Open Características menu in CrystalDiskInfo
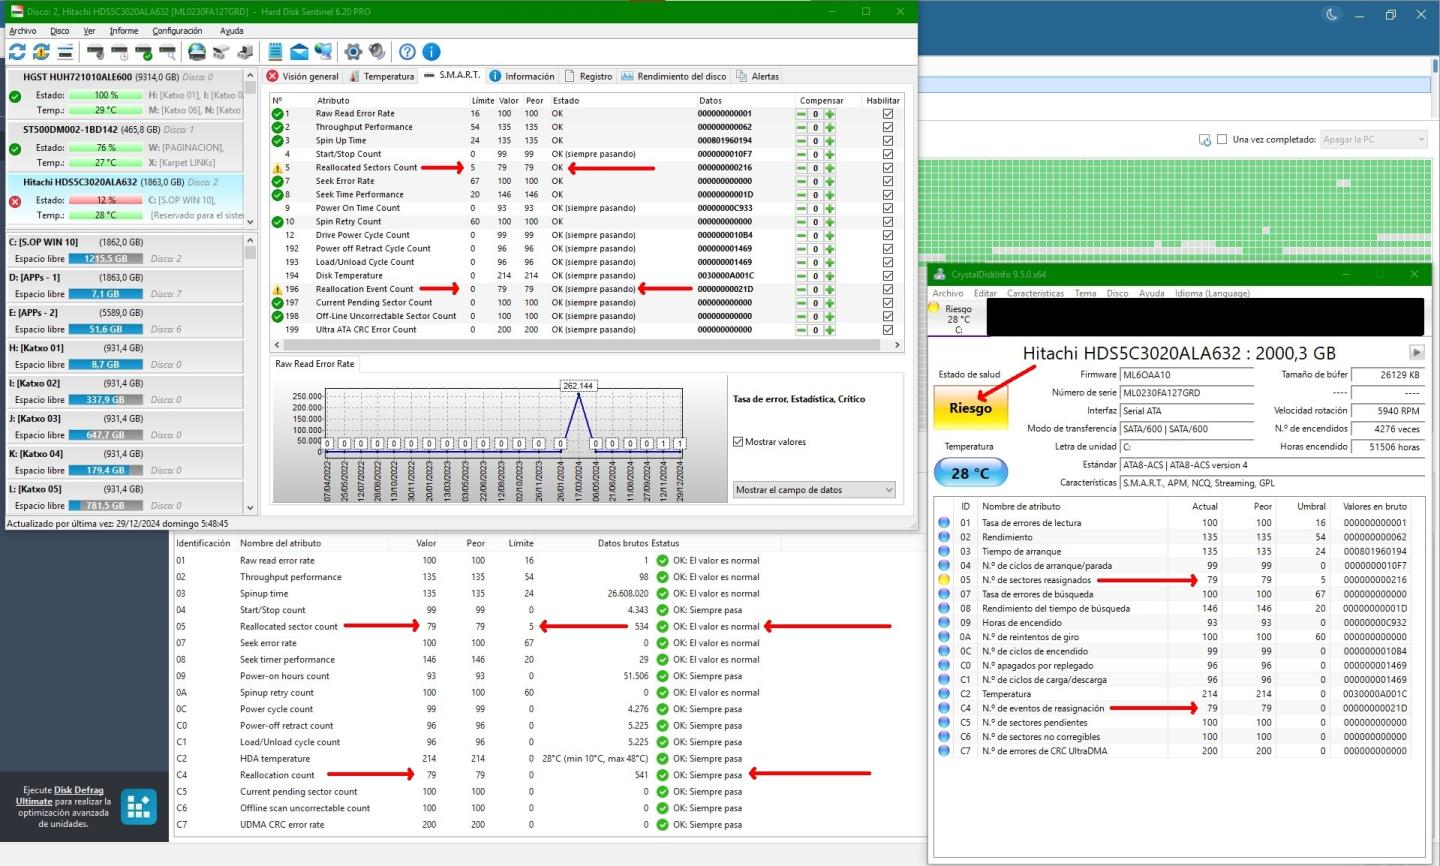1440x866 pixels. [1035, 294]
